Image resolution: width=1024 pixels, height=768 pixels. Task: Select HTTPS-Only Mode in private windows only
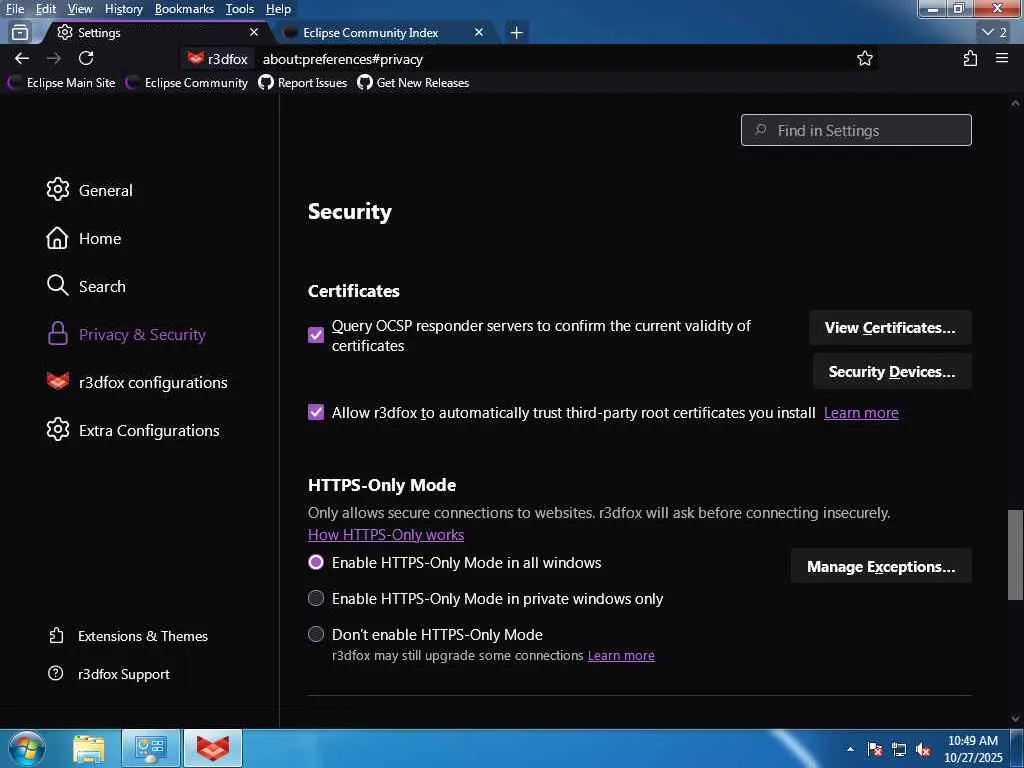[x=316, y=598]
